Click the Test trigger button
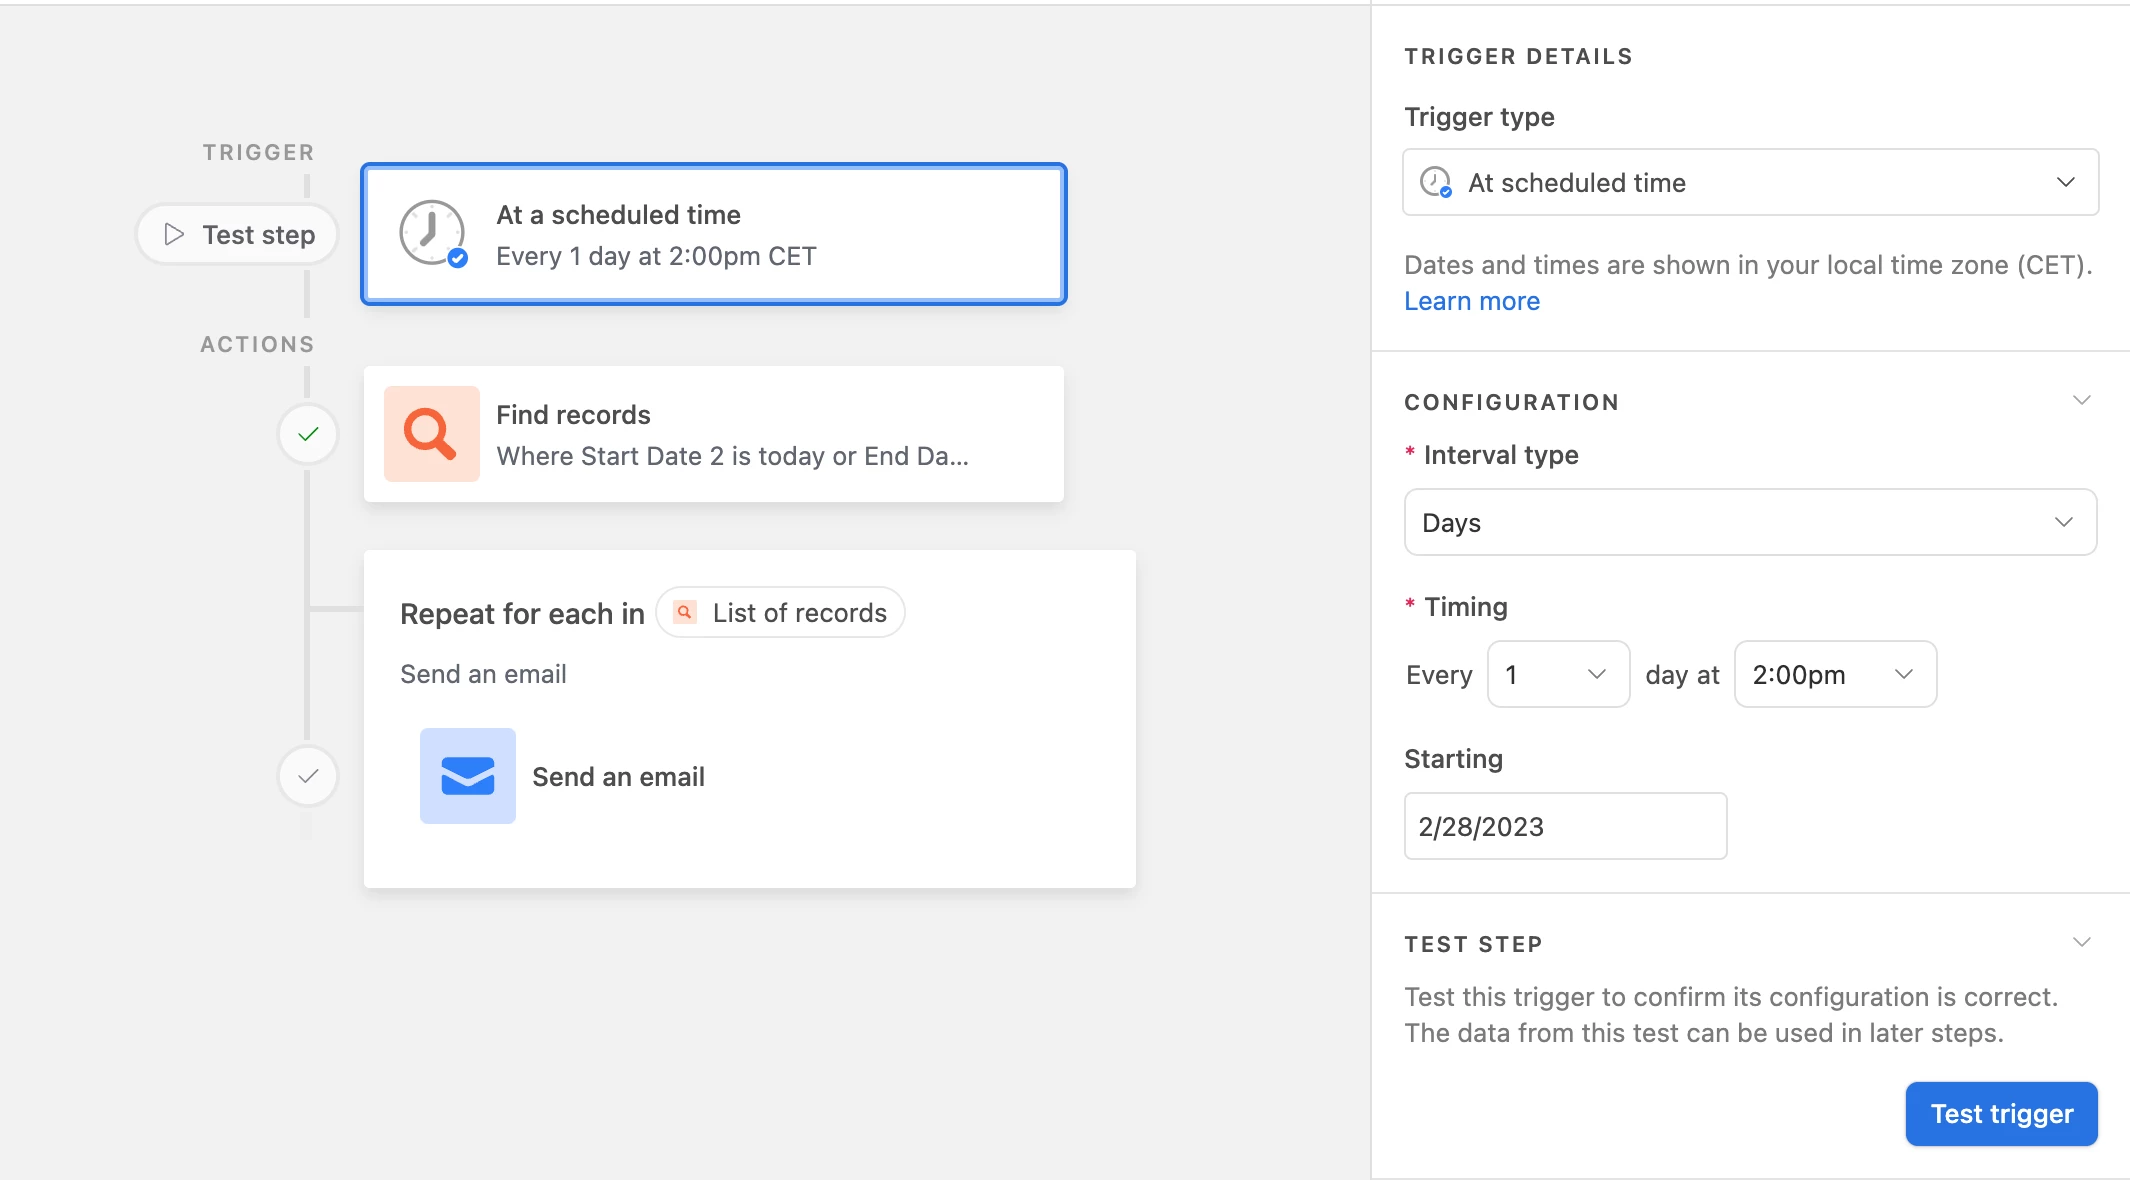 tap(2001, 1114)
